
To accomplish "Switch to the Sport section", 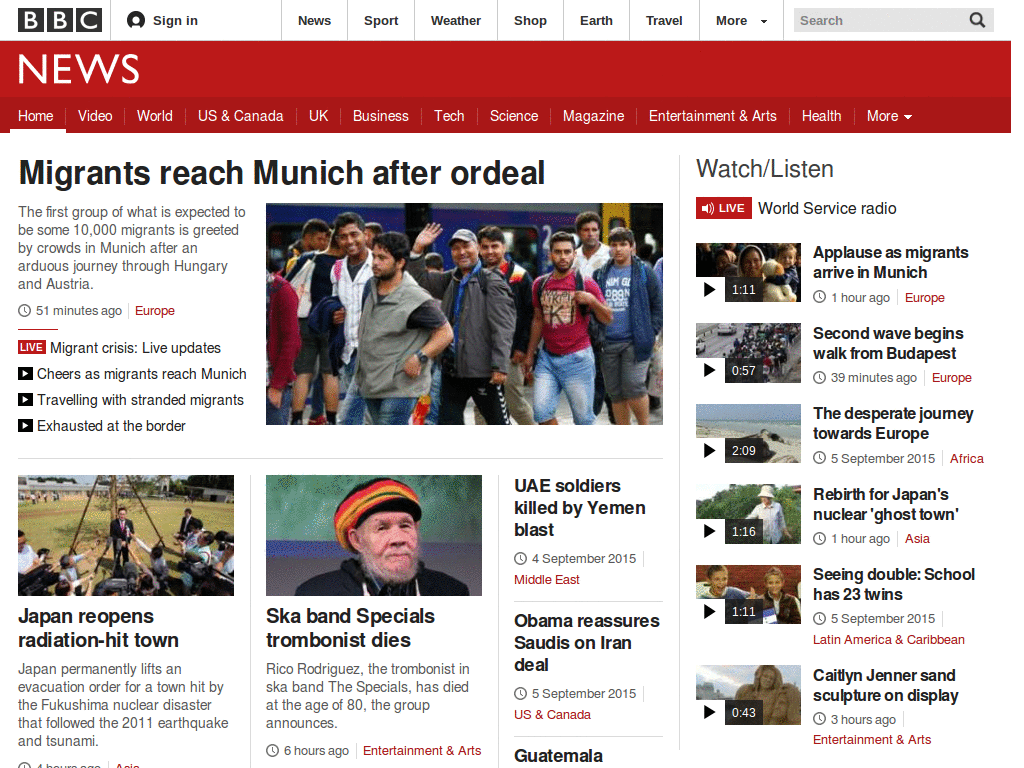I will tap(381, 20).
